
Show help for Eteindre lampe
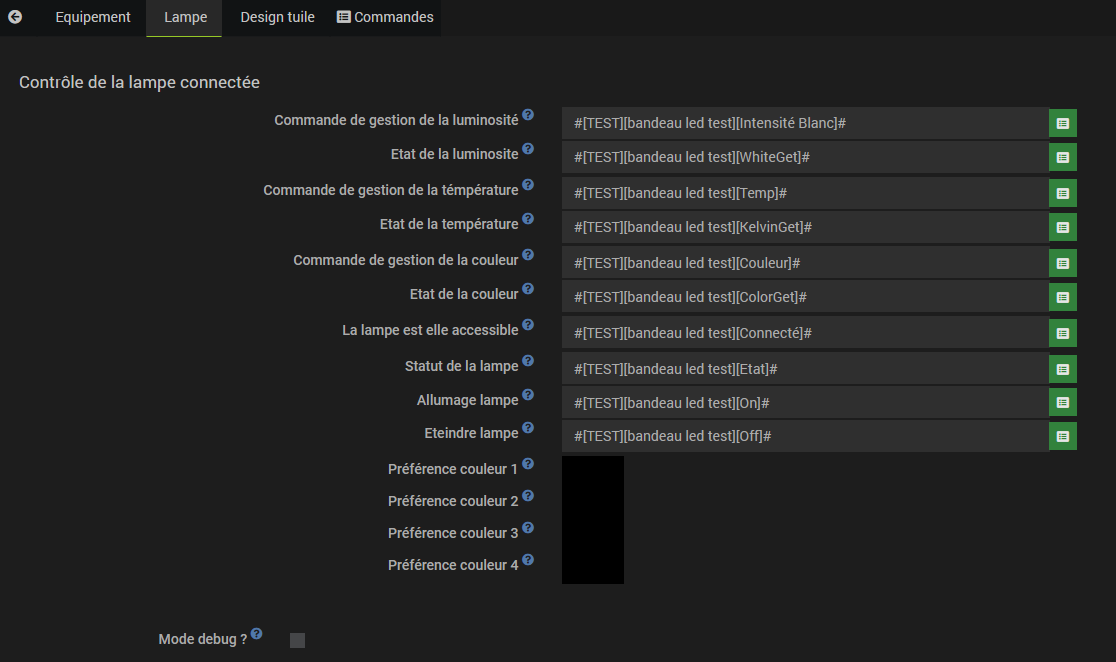click(x=528, y=427)
